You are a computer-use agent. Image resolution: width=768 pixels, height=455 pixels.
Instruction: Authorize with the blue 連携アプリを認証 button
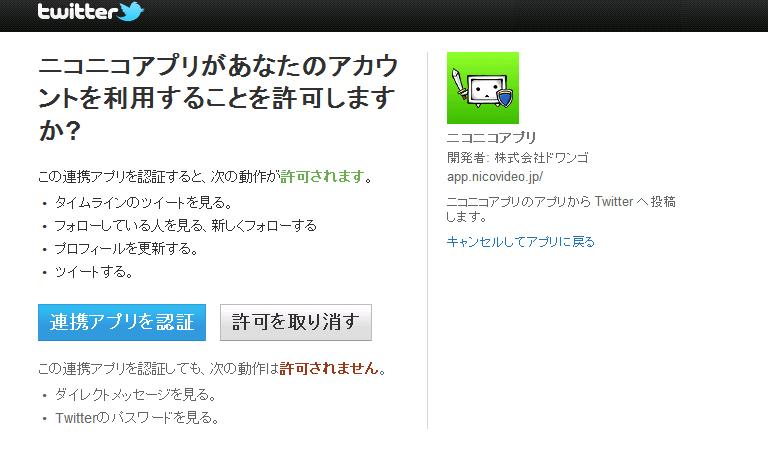pos(122,322)
